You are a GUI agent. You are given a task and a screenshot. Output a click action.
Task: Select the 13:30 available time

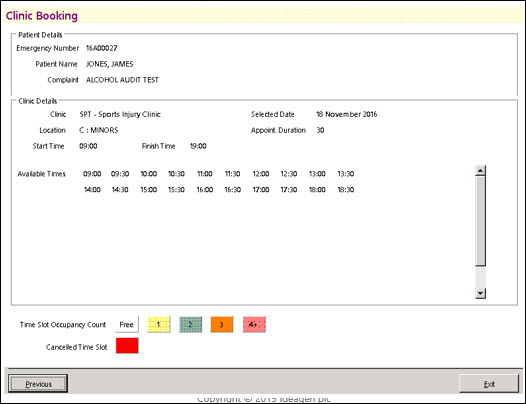pyautogui.click(x=346, y=174)
